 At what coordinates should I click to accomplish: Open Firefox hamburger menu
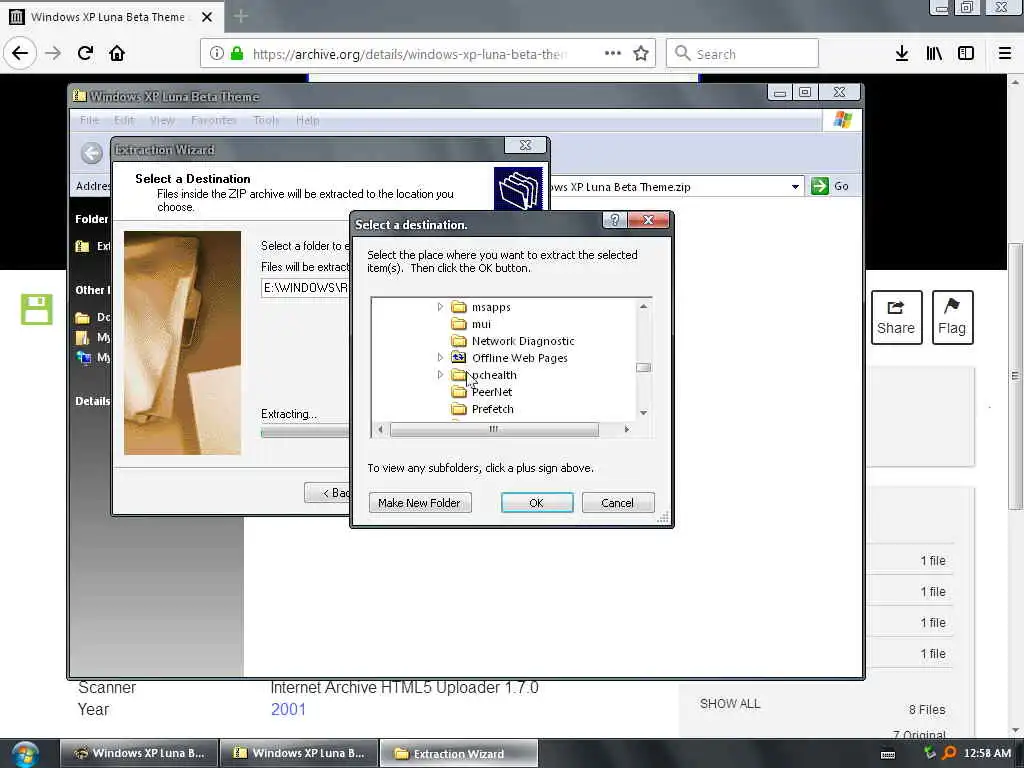click(1005, 54)
